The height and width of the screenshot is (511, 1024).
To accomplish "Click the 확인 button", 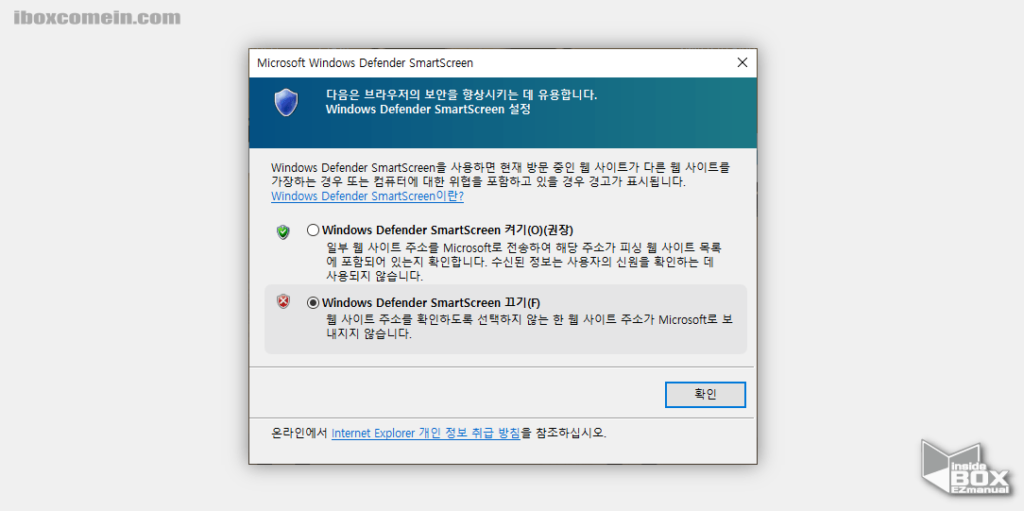I will point(705,395).
